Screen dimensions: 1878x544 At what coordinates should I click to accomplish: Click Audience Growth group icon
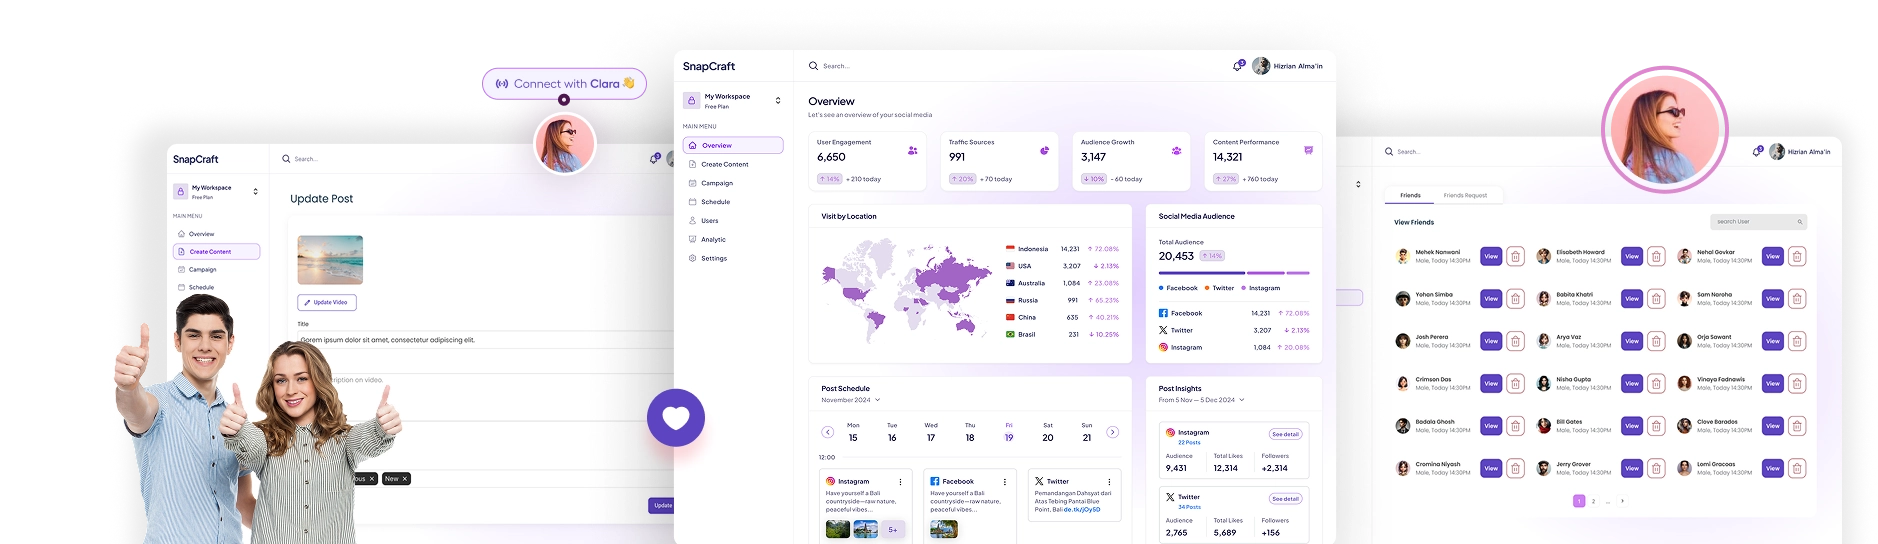click(1176, 151)
